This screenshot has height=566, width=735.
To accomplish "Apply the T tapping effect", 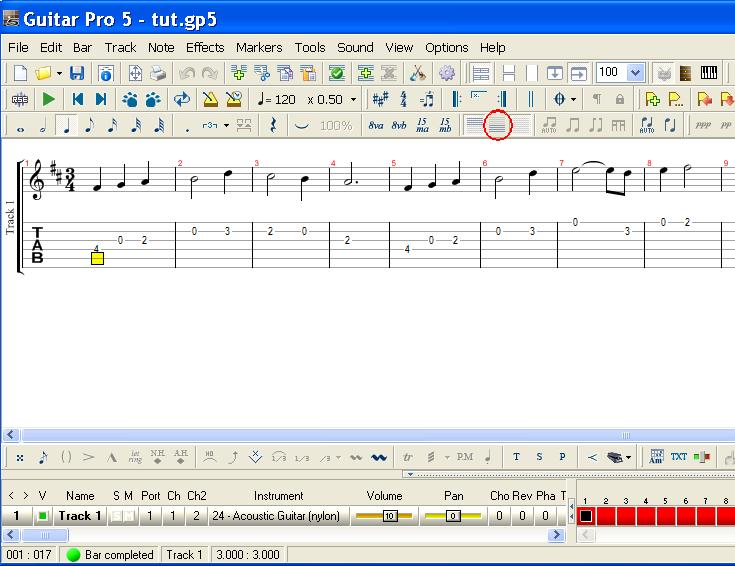I will (516, 457).
